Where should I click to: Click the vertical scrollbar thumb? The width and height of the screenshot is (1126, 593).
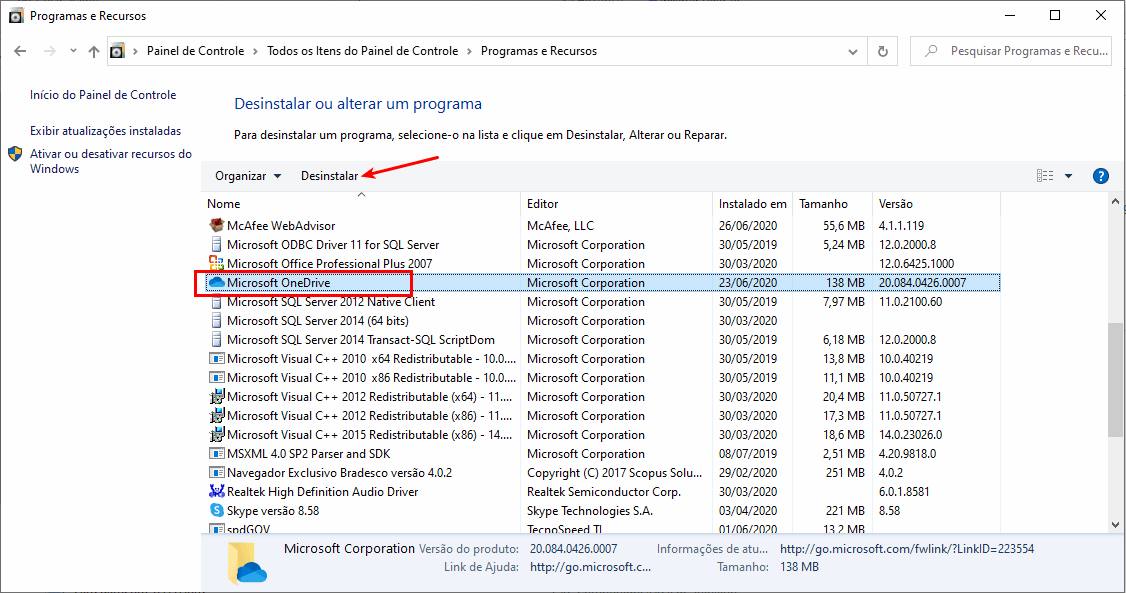click(1115, 378)
